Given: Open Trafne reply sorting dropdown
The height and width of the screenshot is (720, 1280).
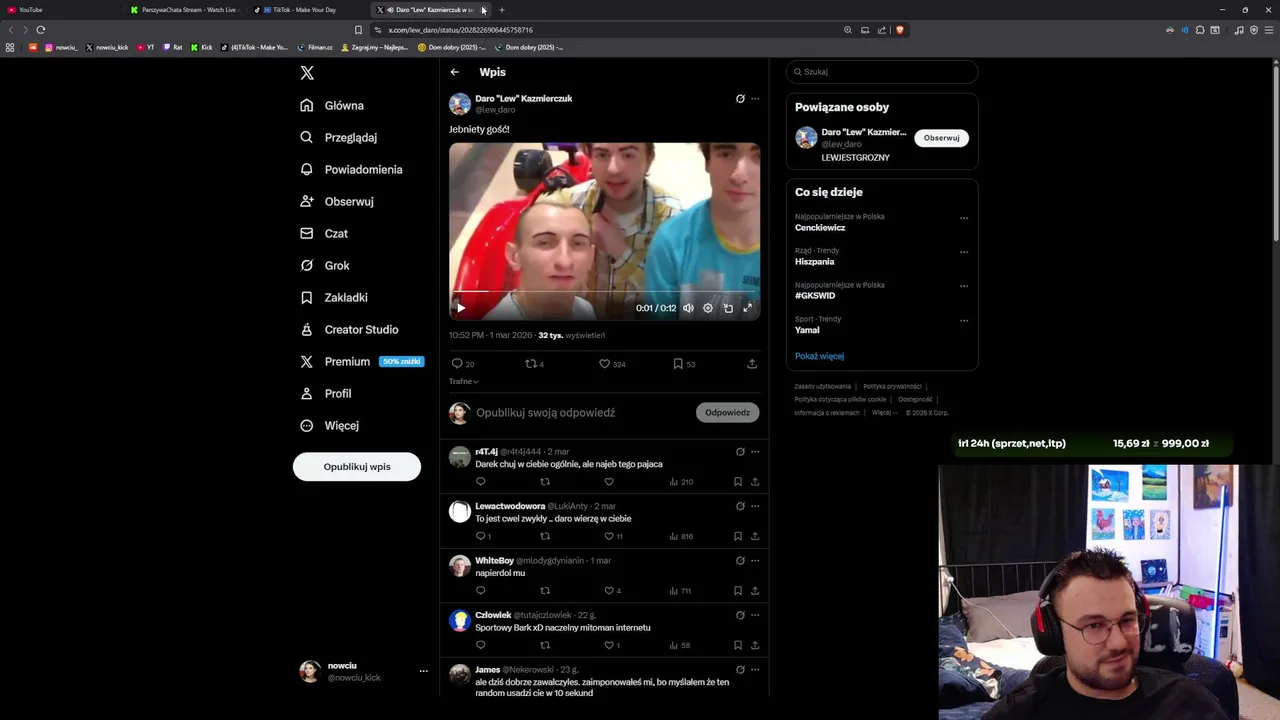Looking at the screenshot, I should coord(464,381).
